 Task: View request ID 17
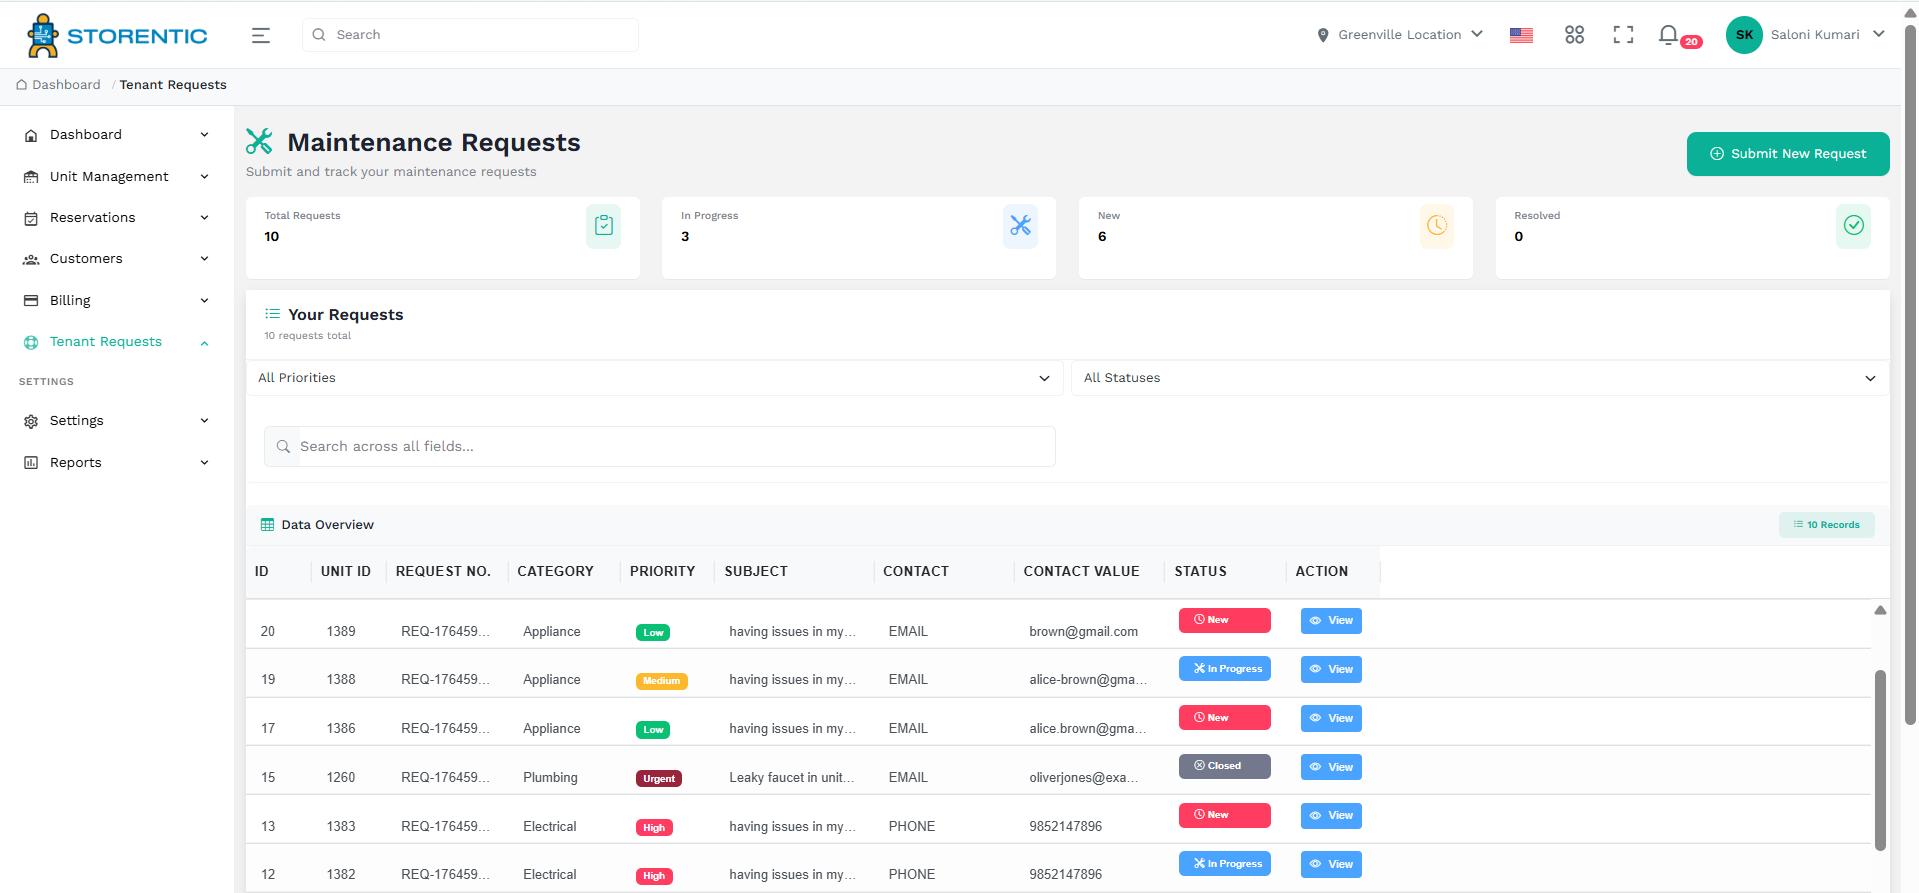tap(1331, 718)
